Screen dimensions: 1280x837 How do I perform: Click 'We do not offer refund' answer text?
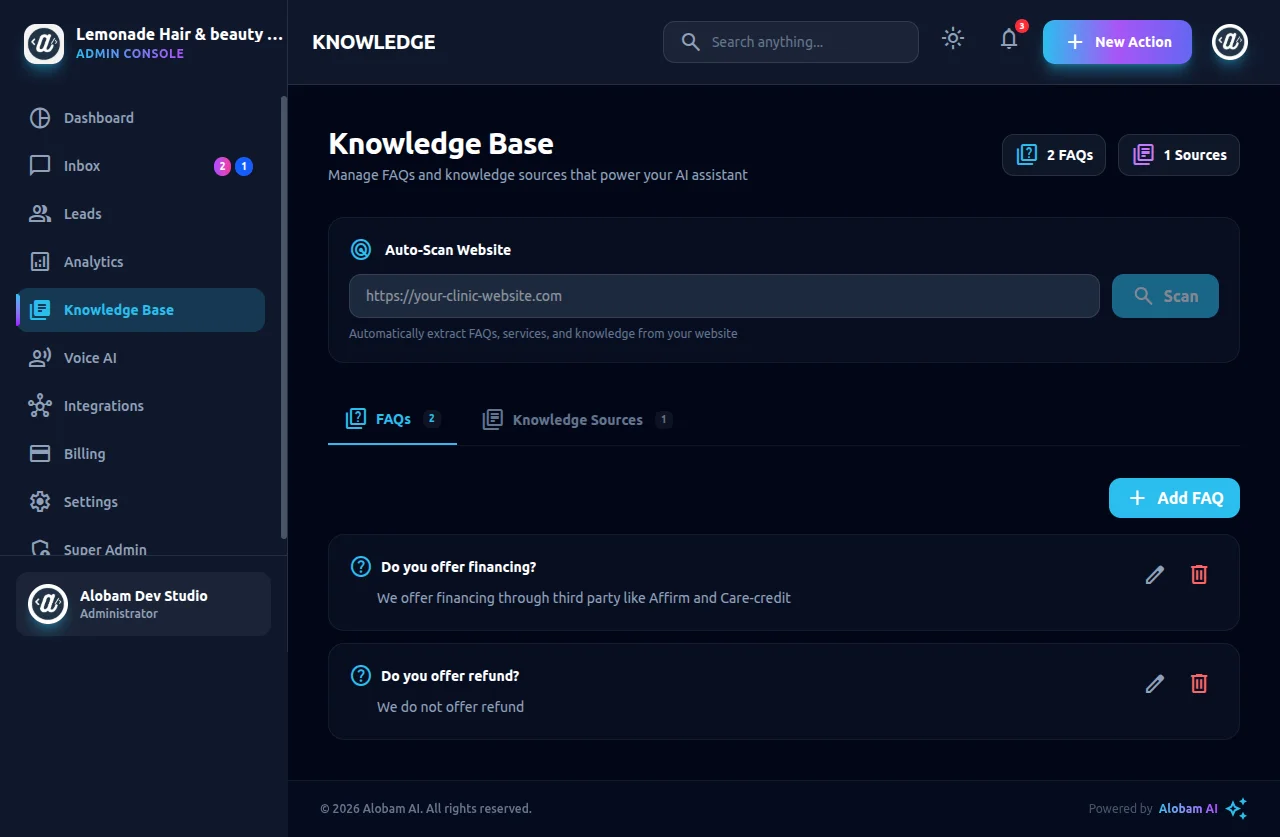[x=450, y=707]
